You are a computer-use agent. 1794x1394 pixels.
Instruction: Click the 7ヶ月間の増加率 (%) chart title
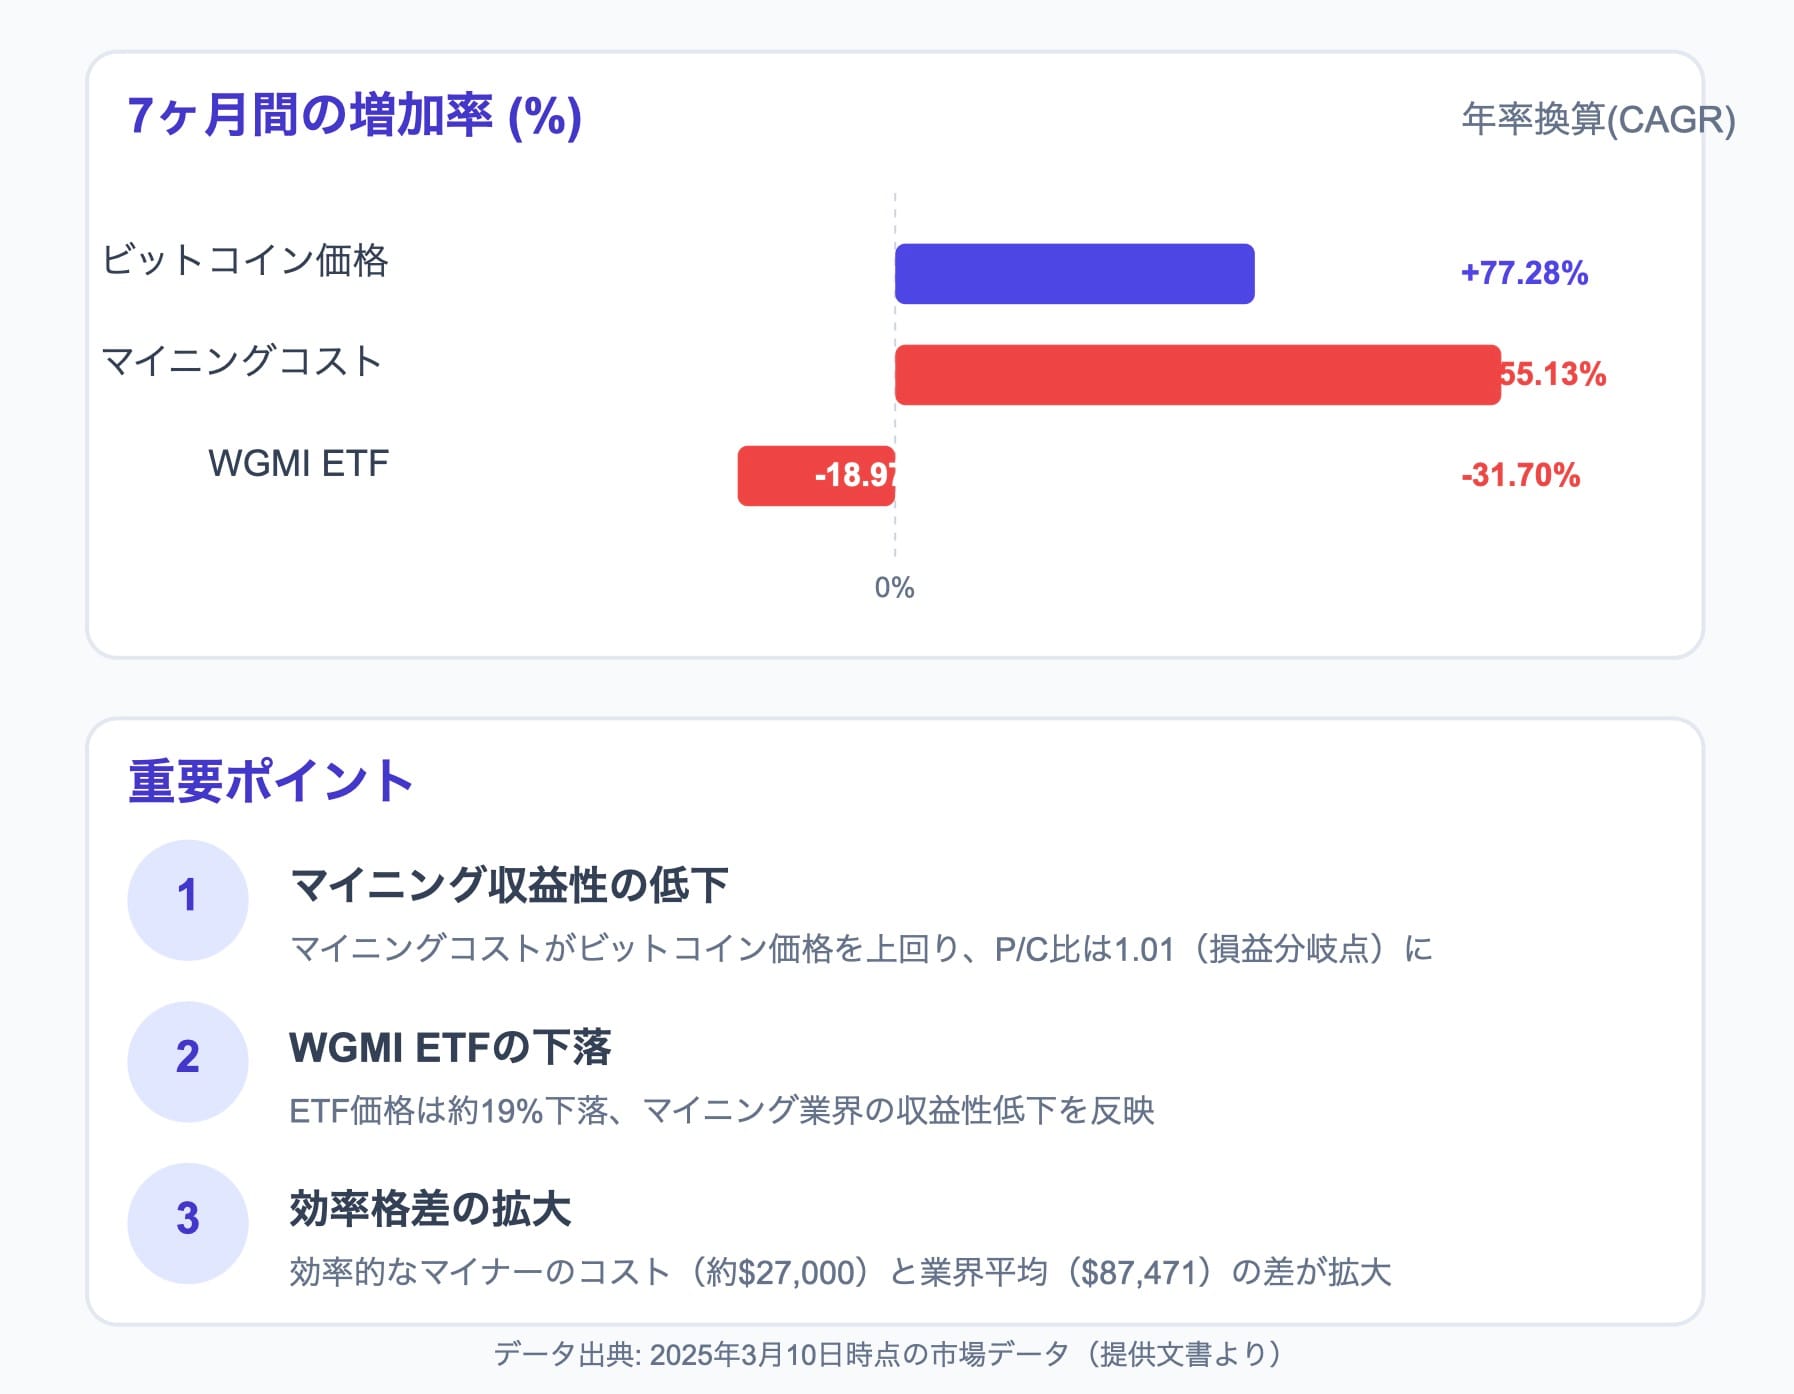(x=354, y=116)
